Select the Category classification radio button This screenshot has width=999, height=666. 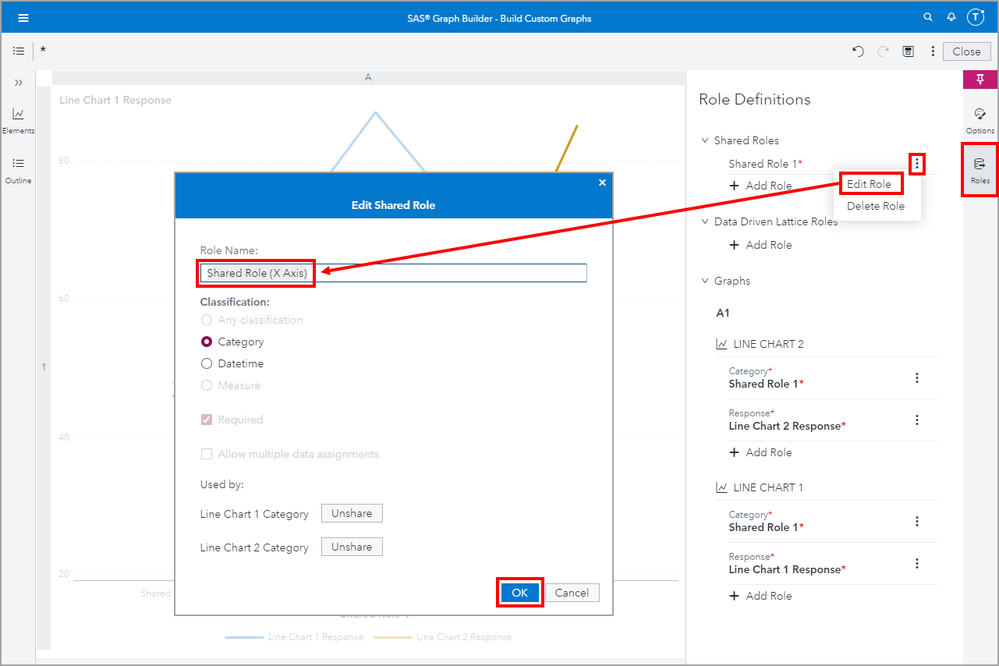pos(206,342)
